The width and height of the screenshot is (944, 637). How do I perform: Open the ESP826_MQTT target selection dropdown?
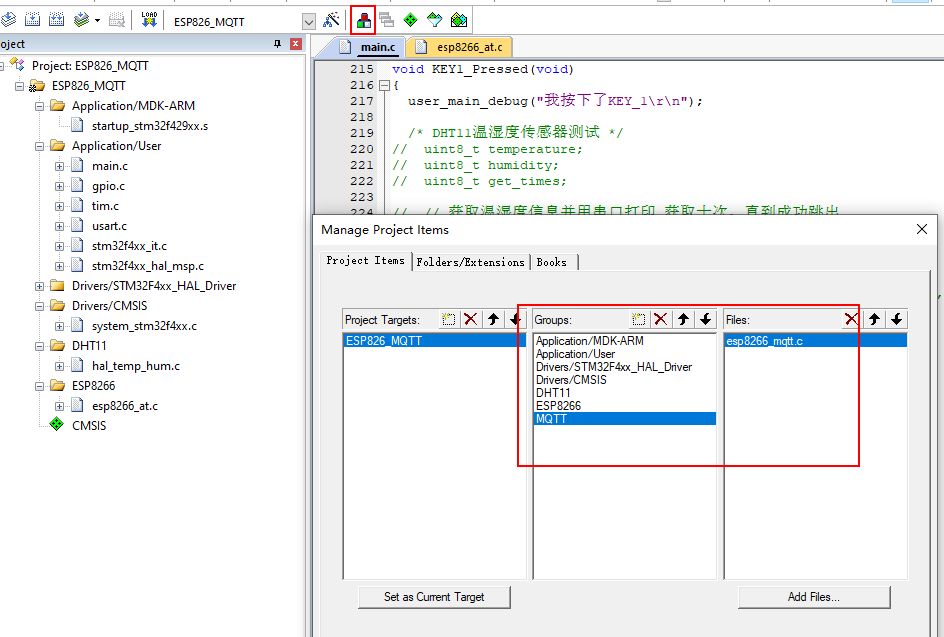tap(309, 22)
